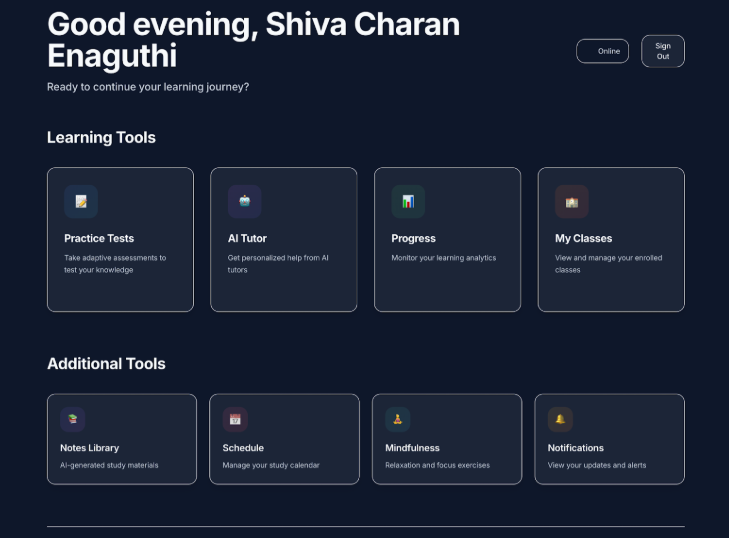The width and height of the screenshot is (729, 538).
Task: Click the Practice Tests notepad icon
Action: [81, 201]
